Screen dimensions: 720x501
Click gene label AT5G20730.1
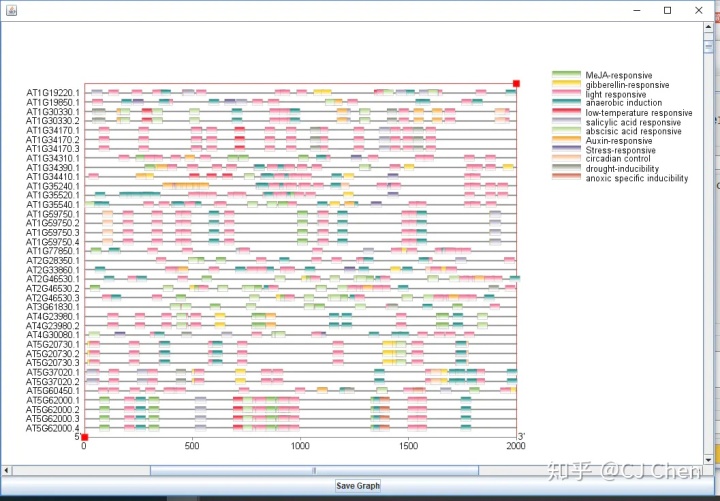(53, 344)
